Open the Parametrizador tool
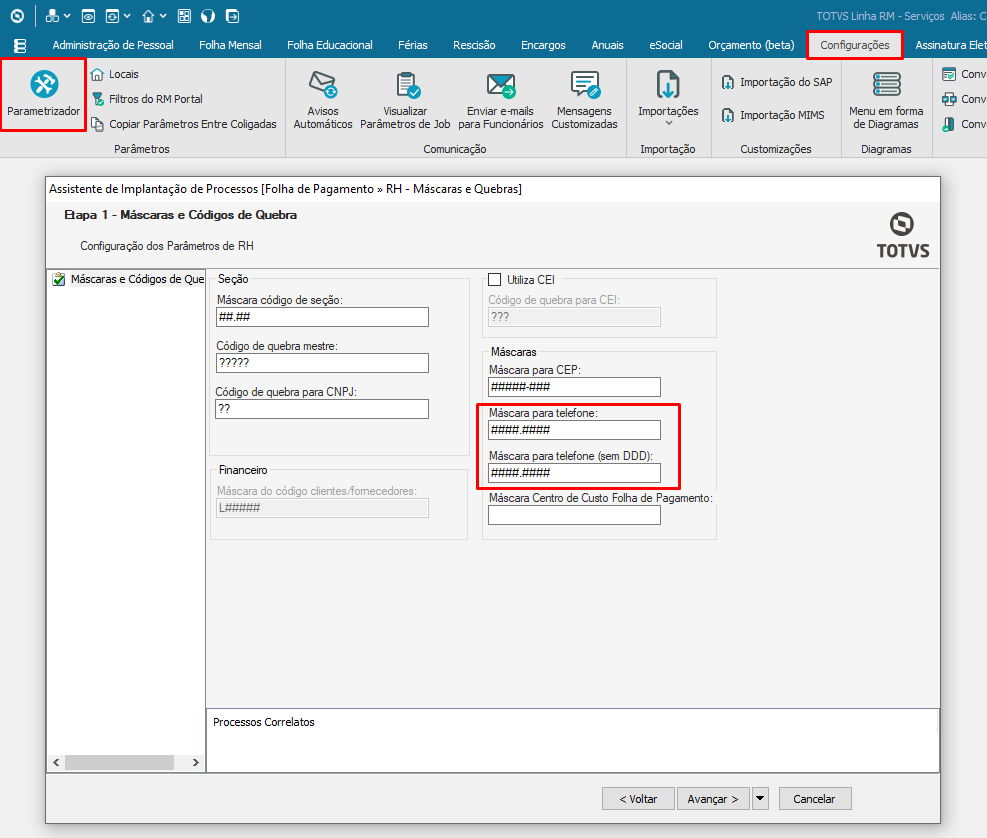Image resolution: width=987 pixels, height=838 pixels. (43, 94)
